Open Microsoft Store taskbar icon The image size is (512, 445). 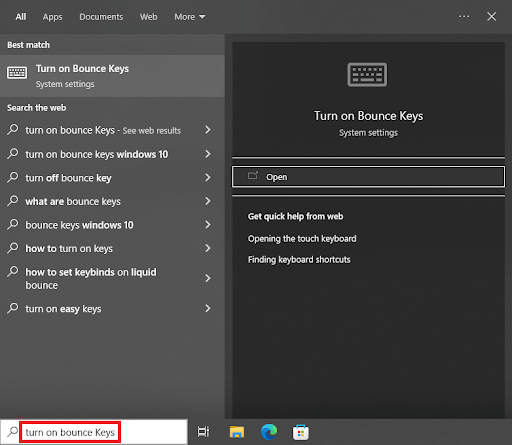[301, 432]
